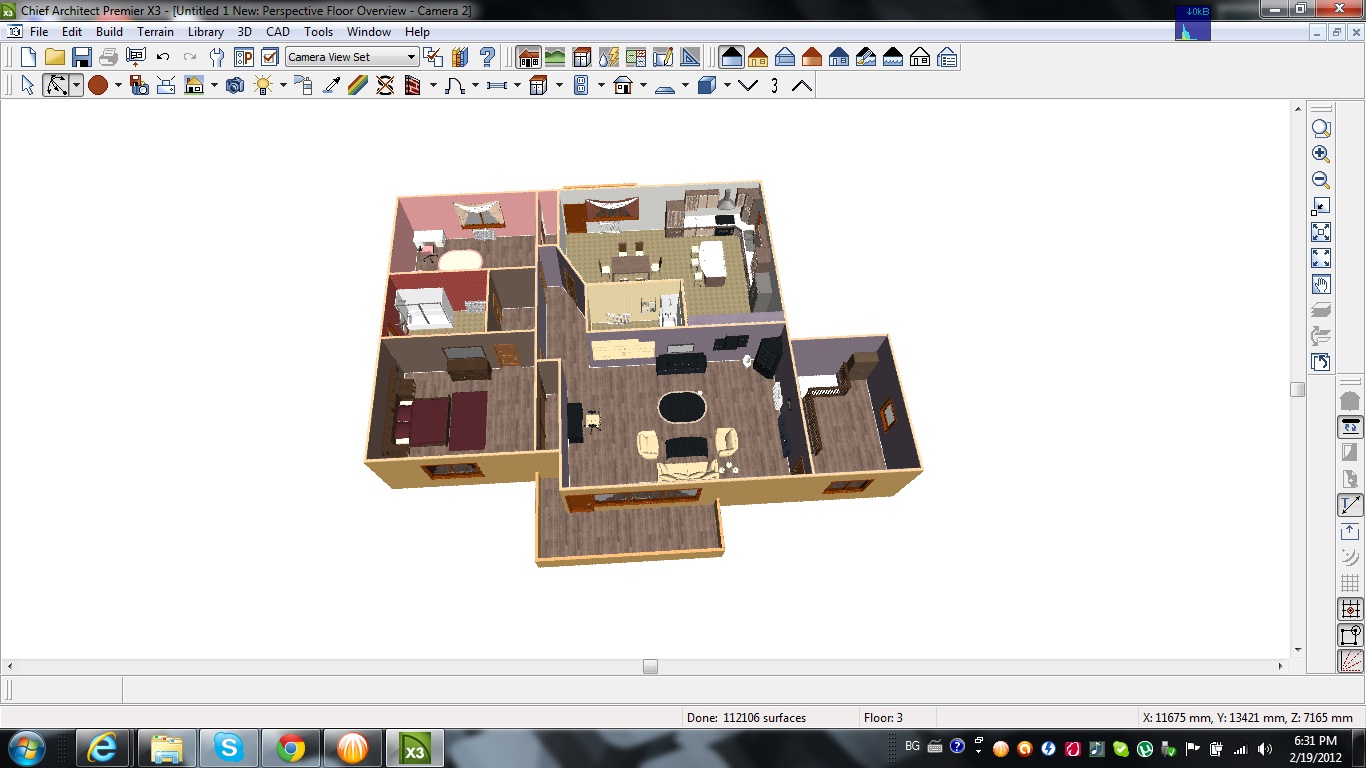
Task: Click the Adjust Sunlight lightbulb tool
Action: (264, 86)
